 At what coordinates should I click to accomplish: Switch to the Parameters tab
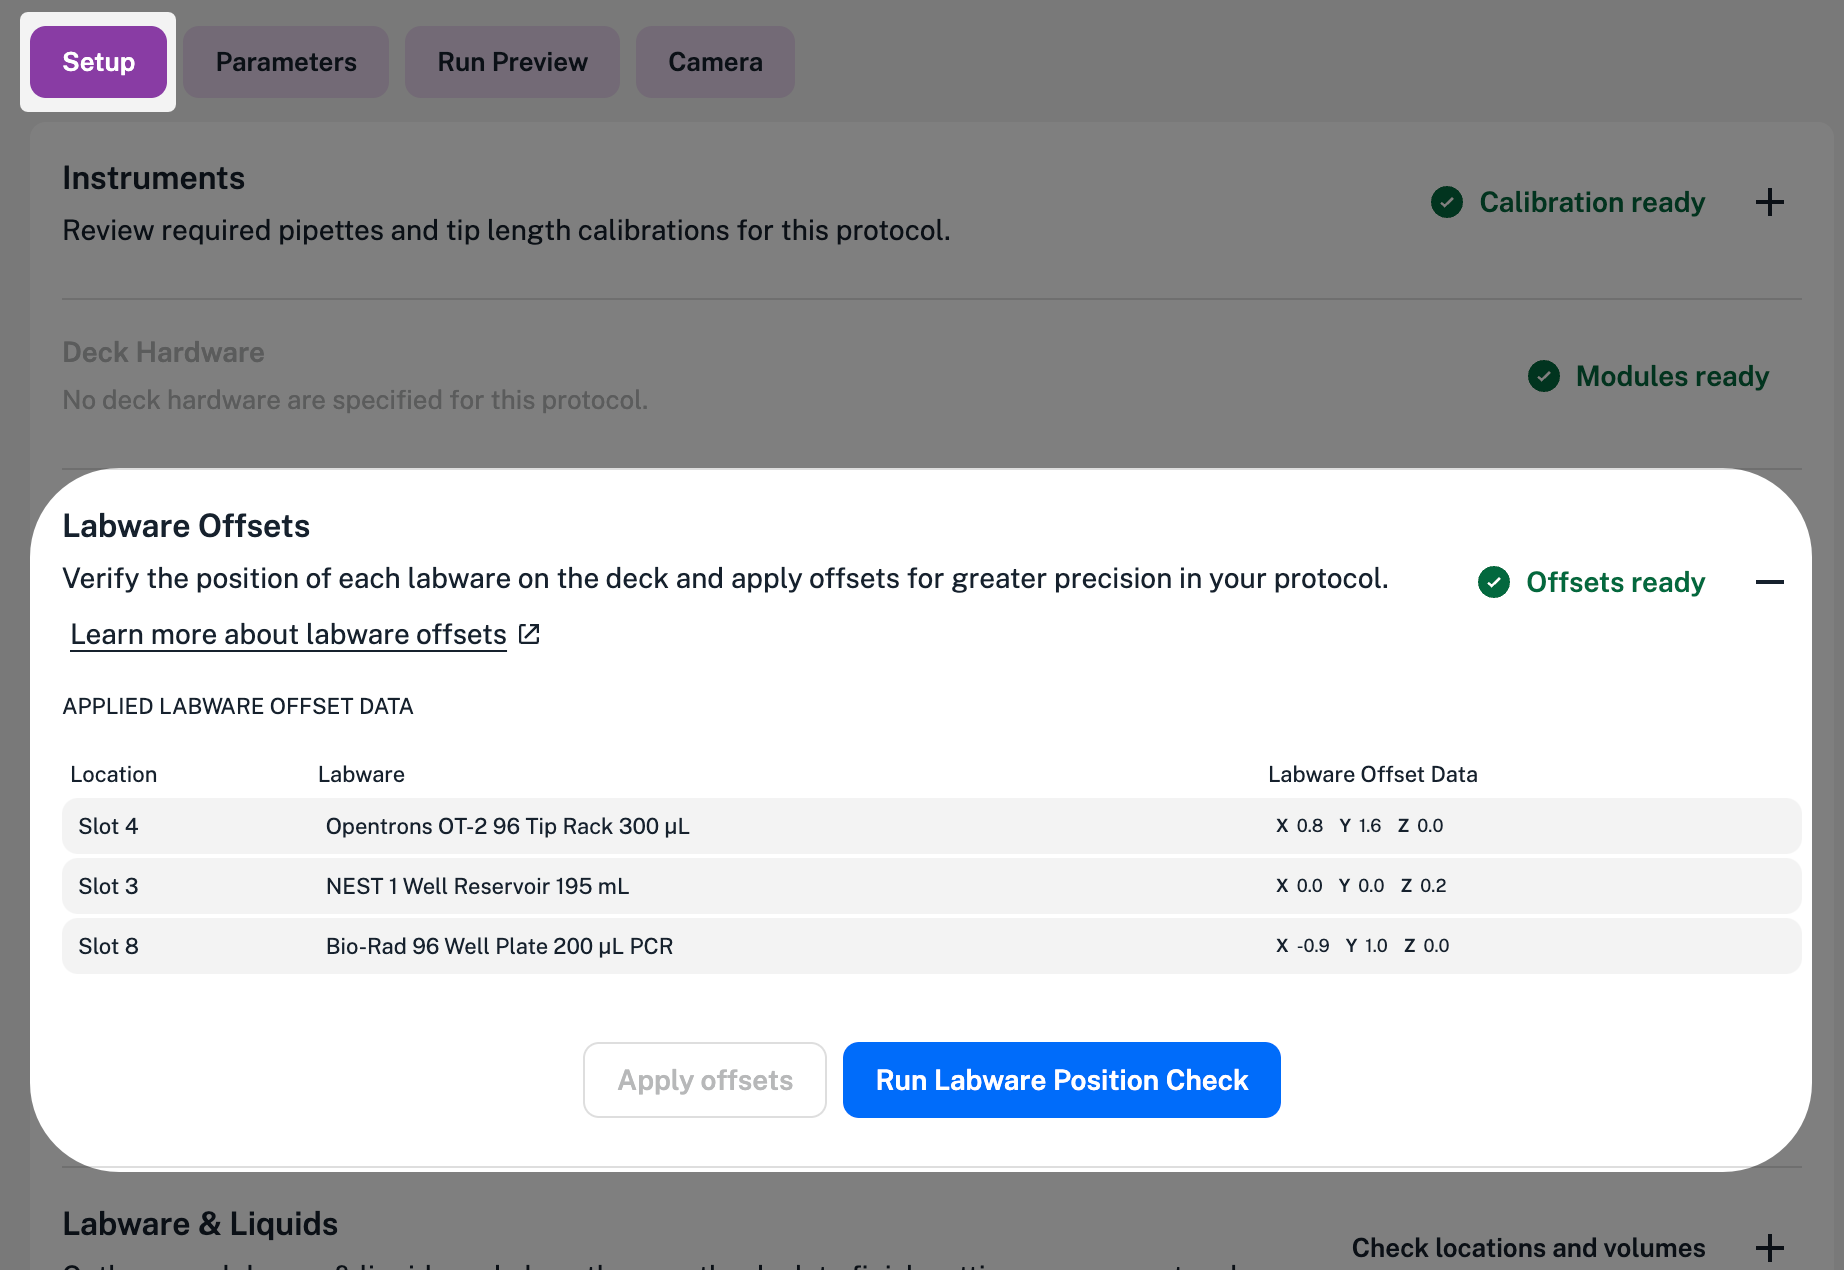(285, 61)
